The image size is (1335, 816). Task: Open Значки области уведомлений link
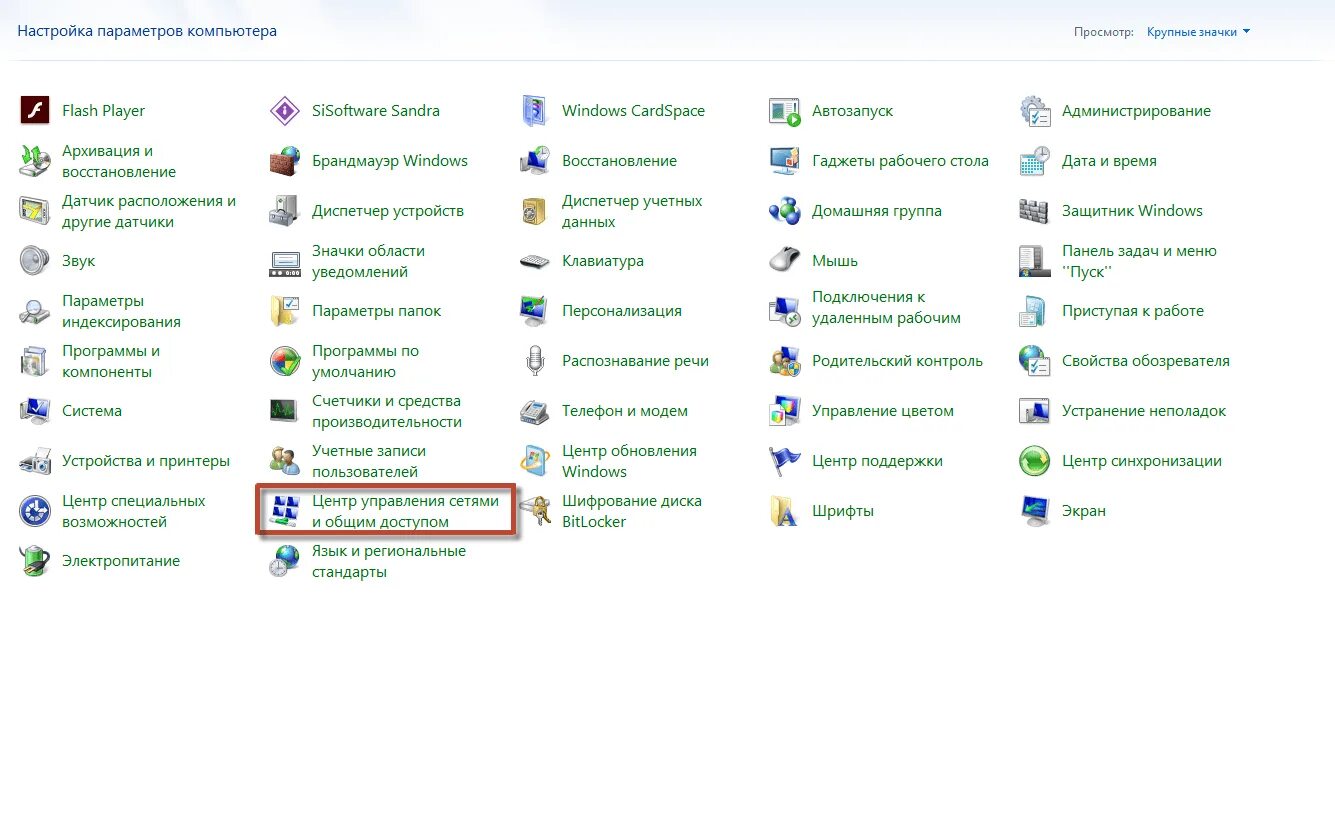(368, 261)
